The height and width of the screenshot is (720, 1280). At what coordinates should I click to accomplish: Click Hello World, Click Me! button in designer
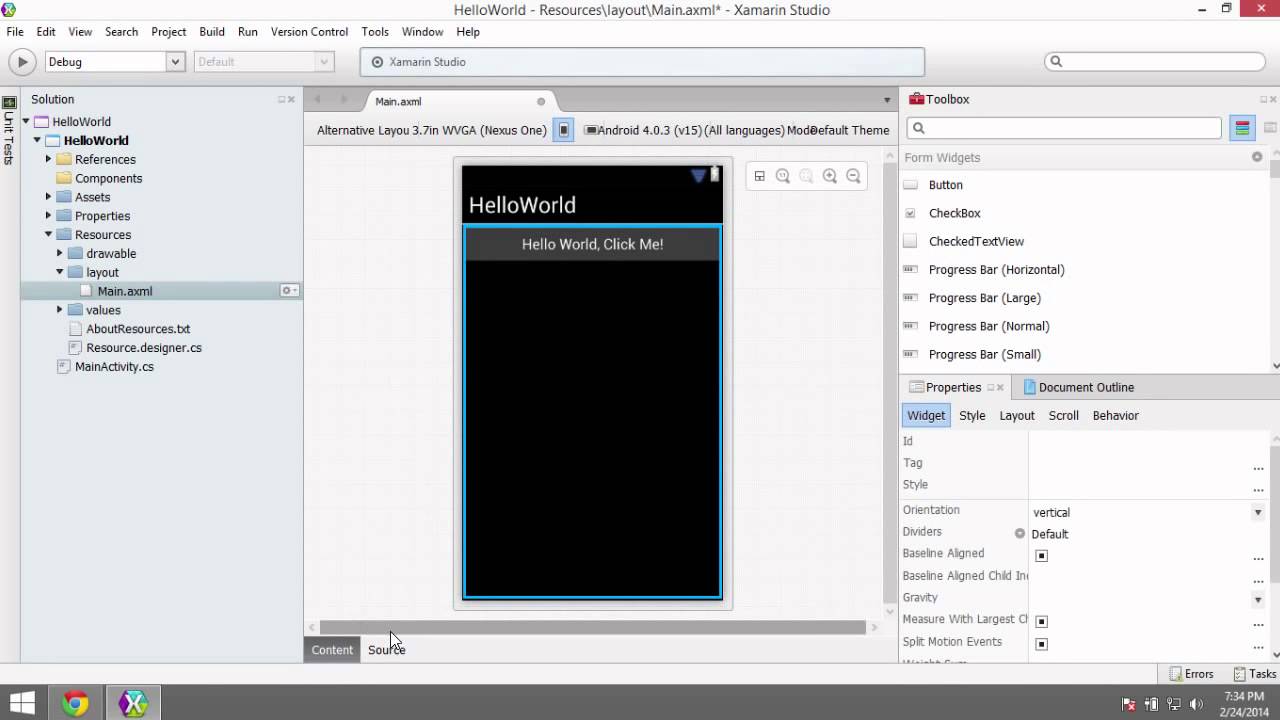click(x=592, y=244)
